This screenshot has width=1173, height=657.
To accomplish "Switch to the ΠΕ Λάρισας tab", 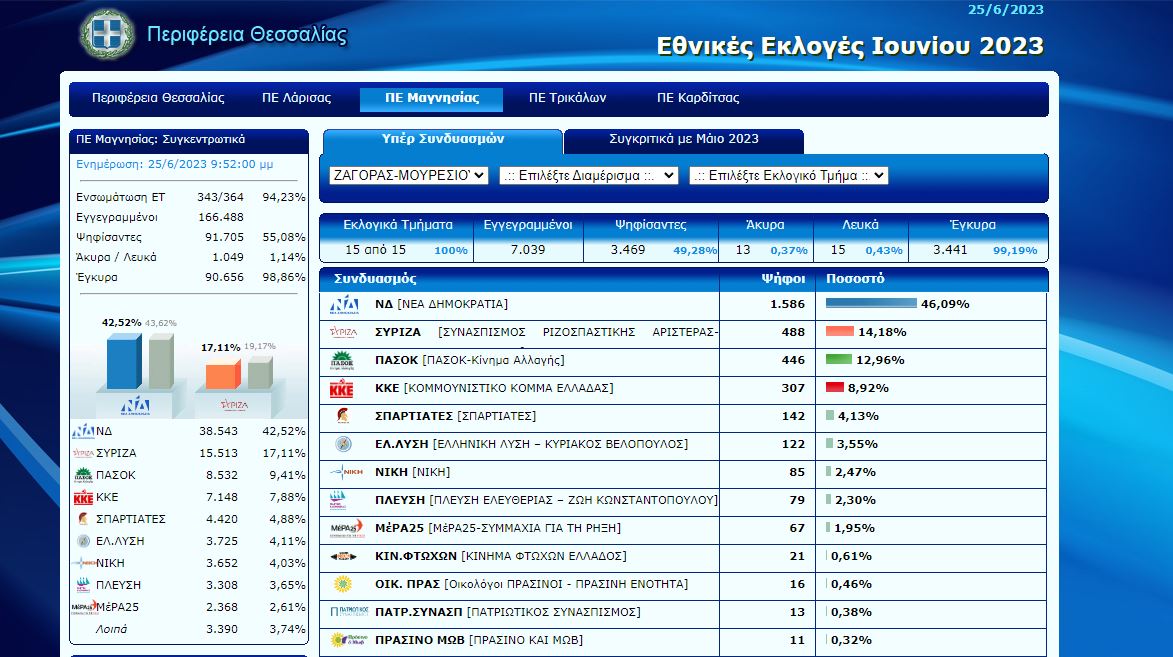I will (x=296, y=98).
